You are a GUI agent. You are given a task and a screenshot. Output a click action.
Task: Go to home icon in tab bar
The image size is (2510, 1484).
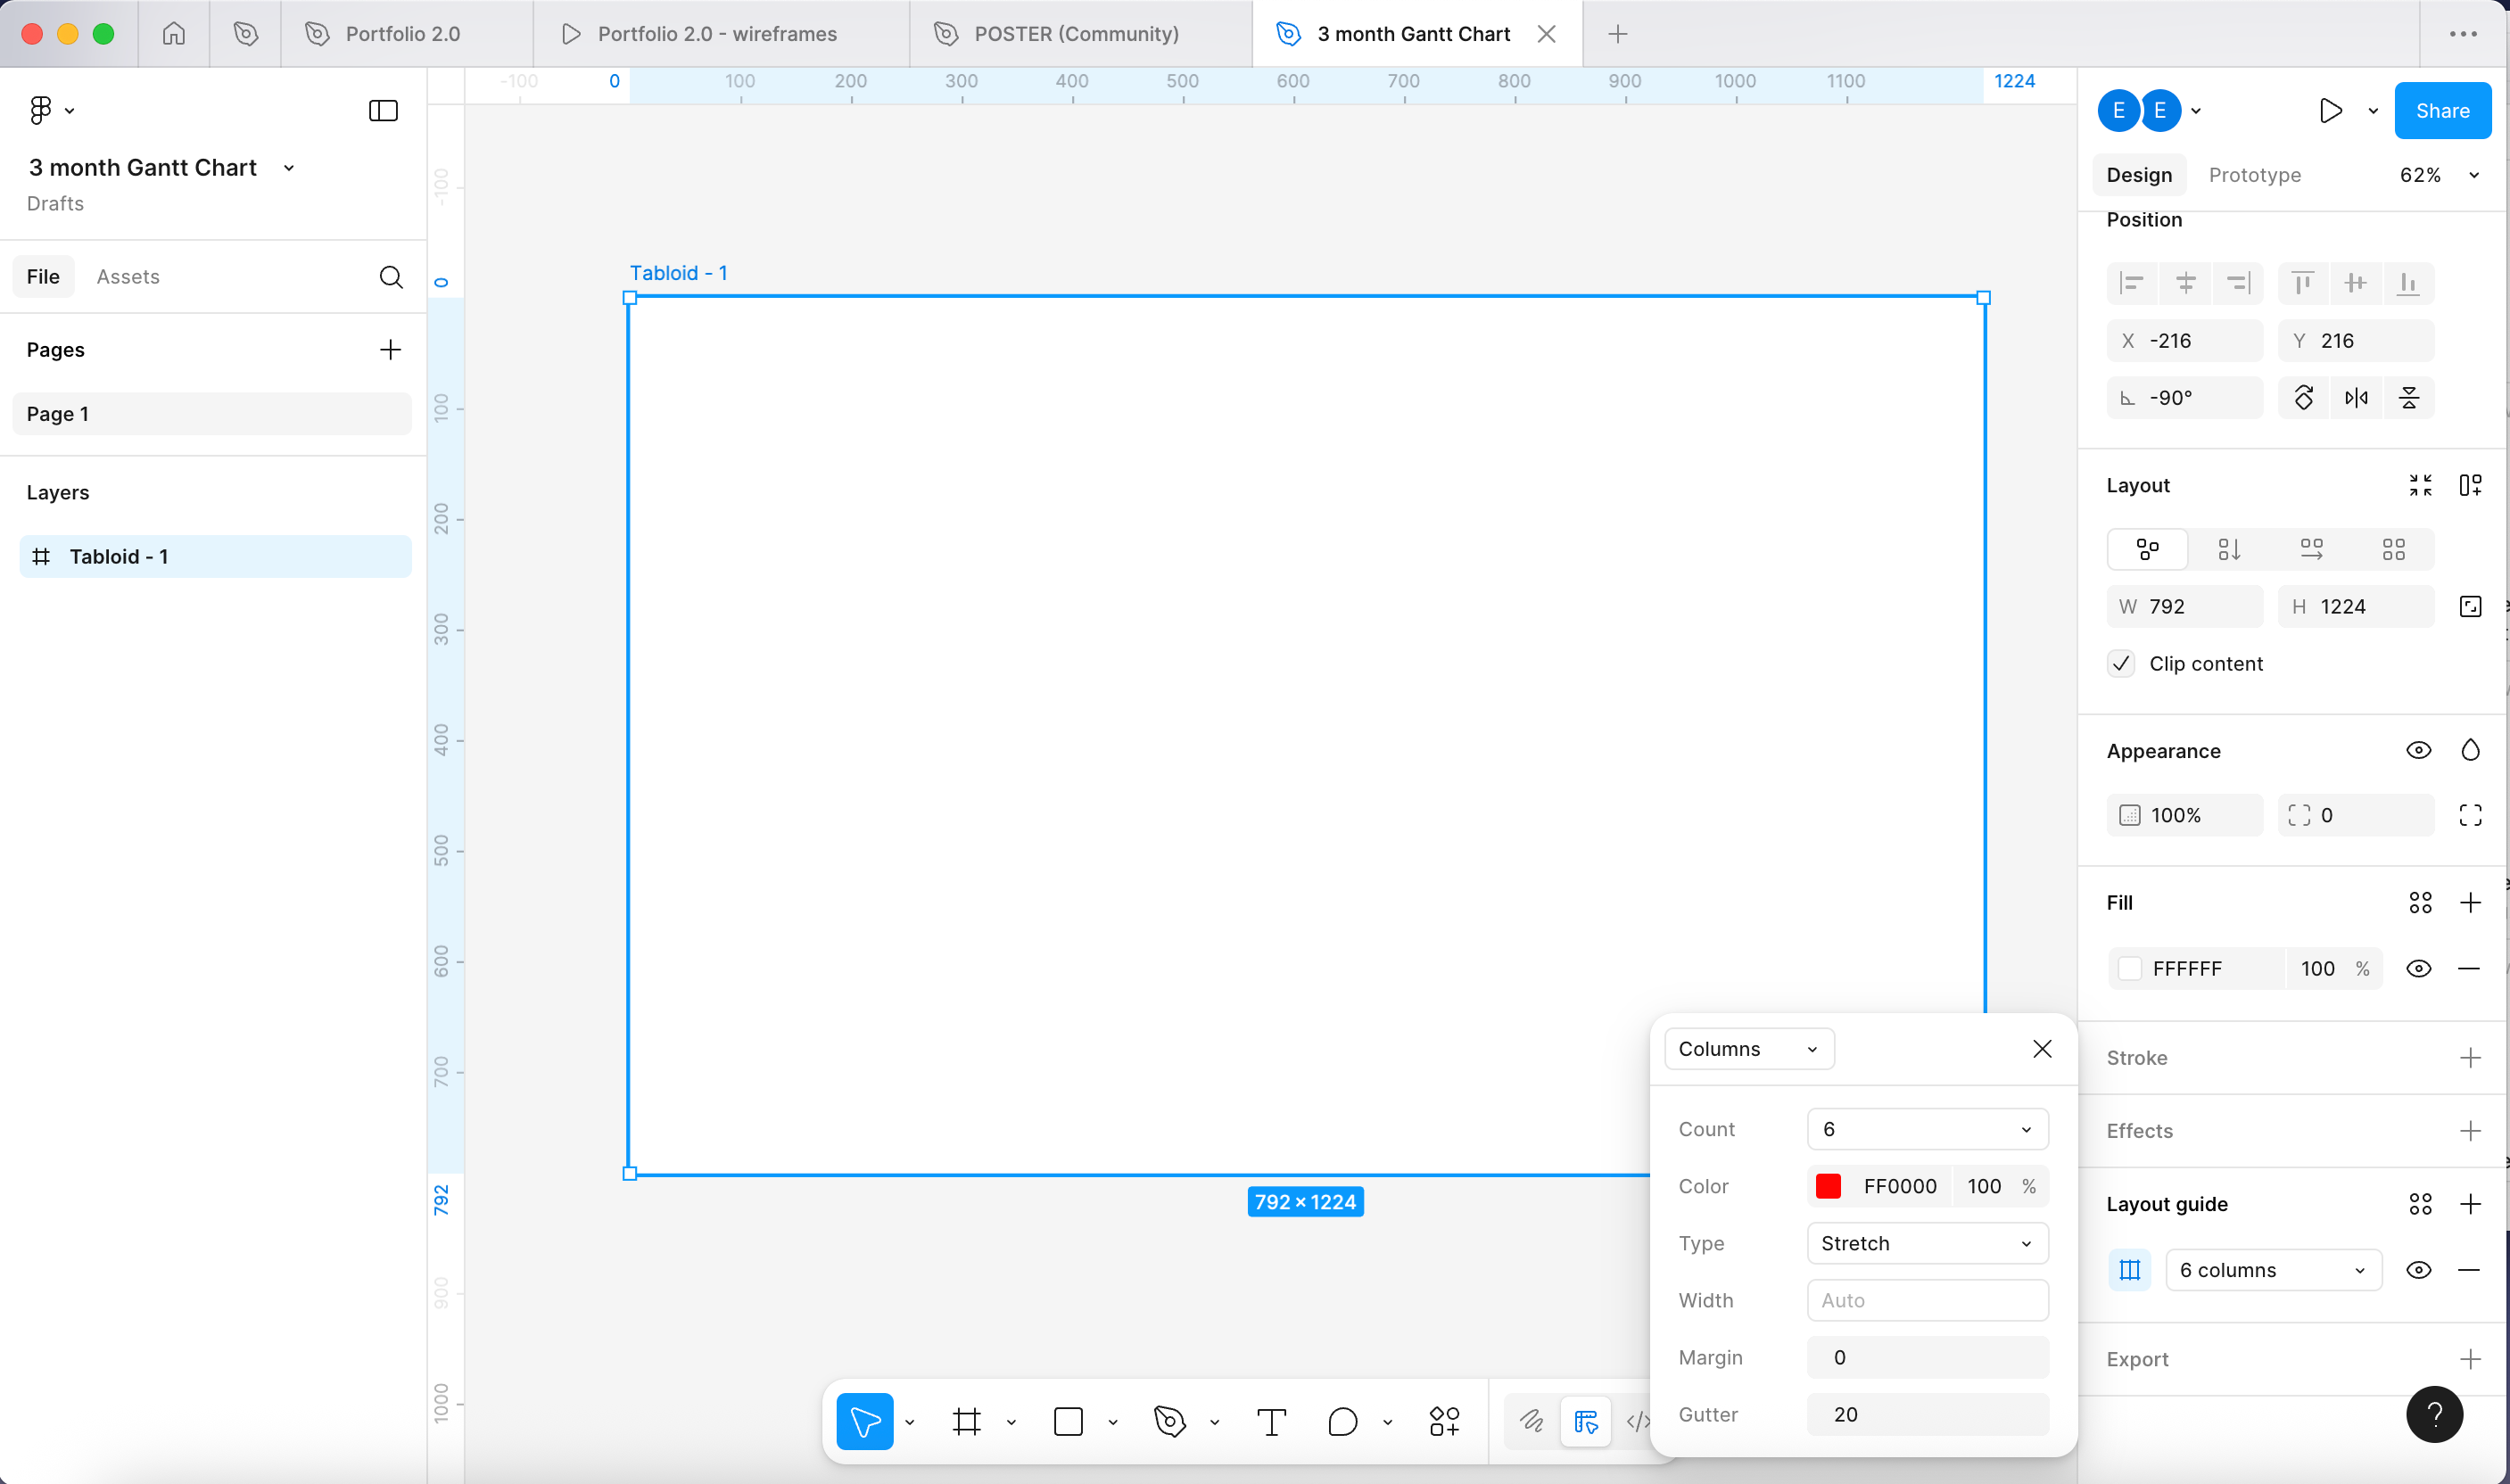174,34
